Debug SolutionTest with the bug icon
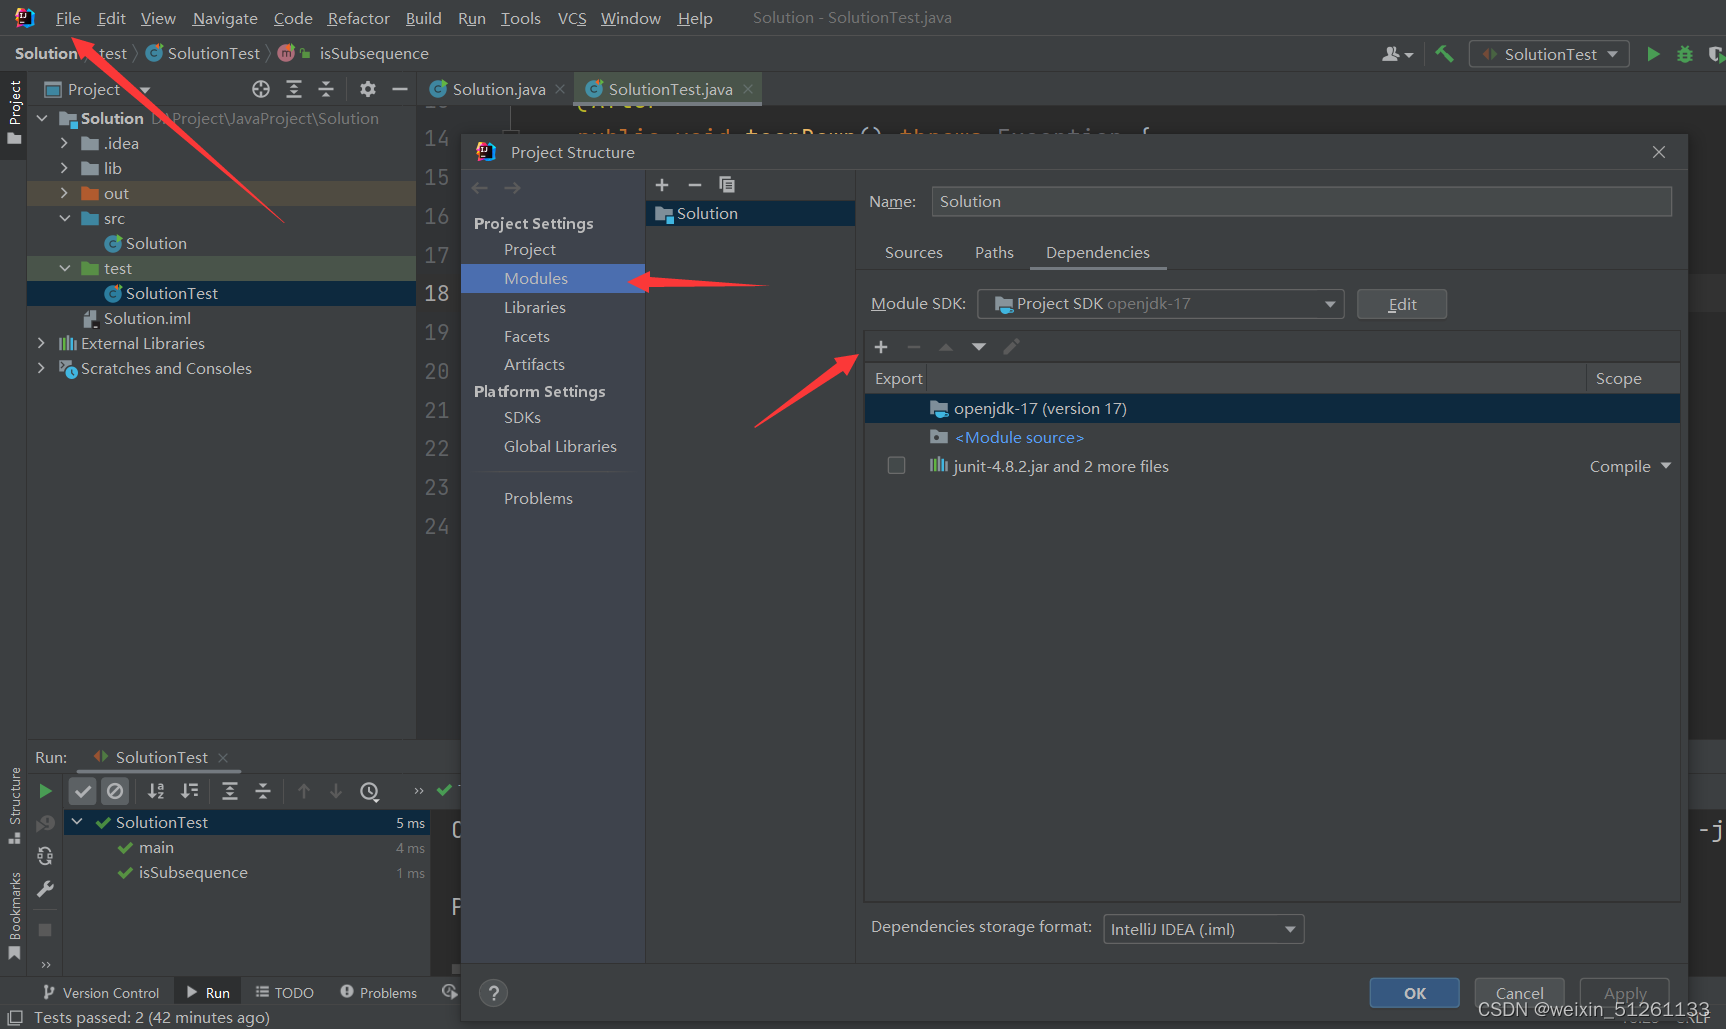This screenshot has height=1029, width=1726. 1685,54
